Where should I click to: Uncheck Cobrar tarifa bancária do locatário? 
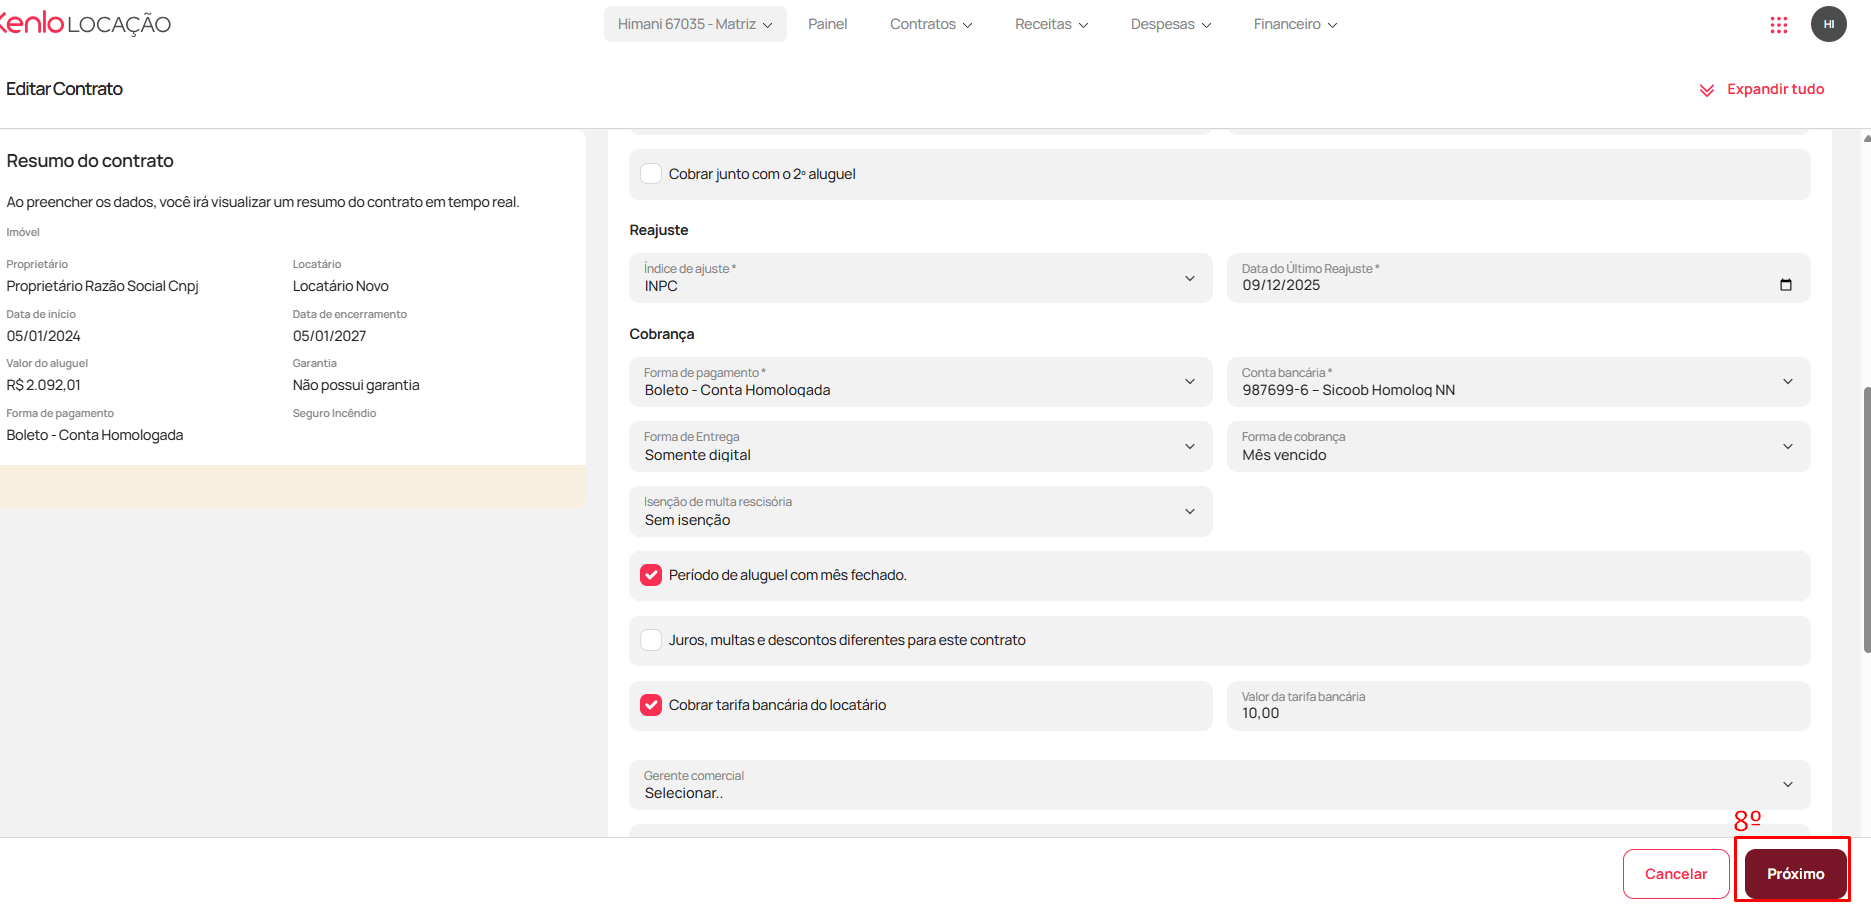pyautogui.click(x=651, y=705)
